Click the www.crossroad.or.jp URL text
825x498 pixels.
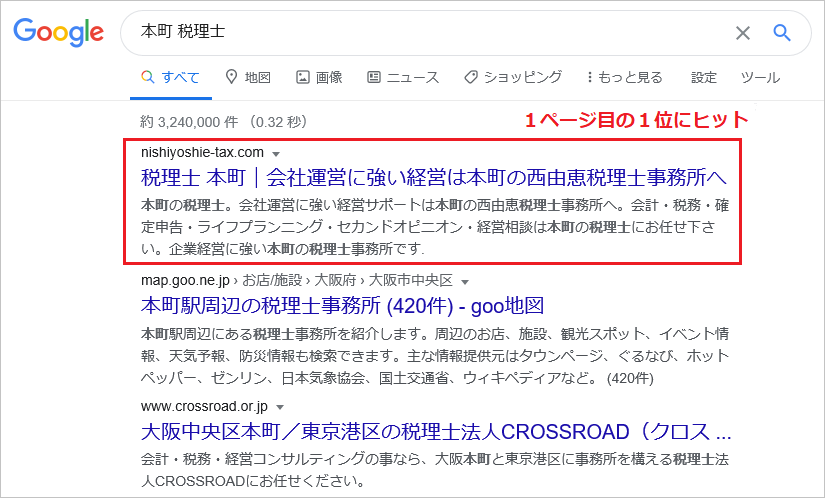click(x=204, y=406)
